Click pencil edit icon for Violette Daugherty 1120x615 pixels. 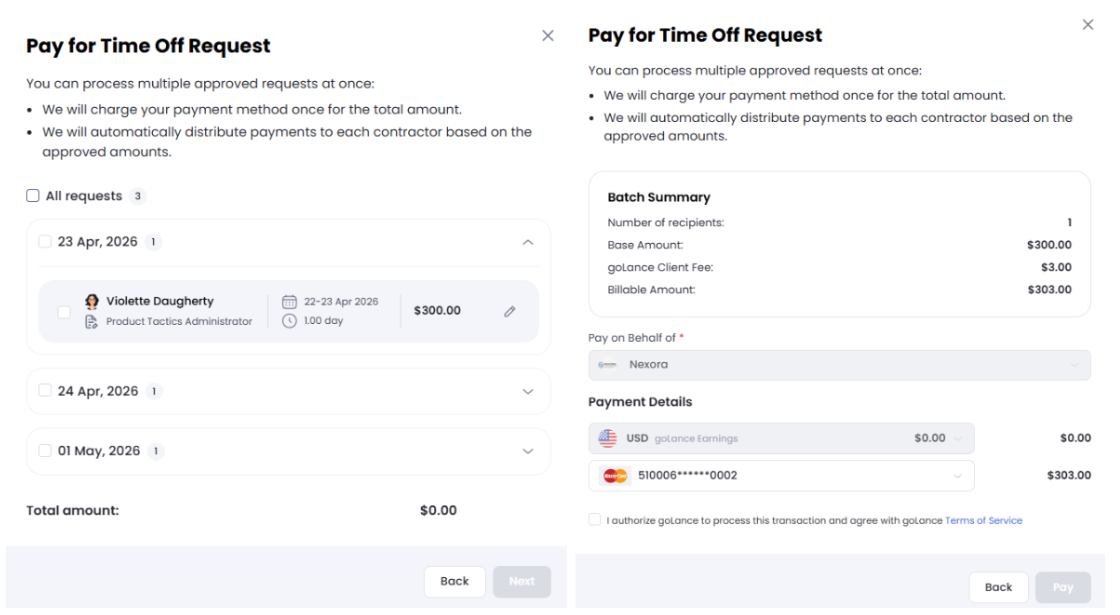pyautogui.click(x=510, y=311)
